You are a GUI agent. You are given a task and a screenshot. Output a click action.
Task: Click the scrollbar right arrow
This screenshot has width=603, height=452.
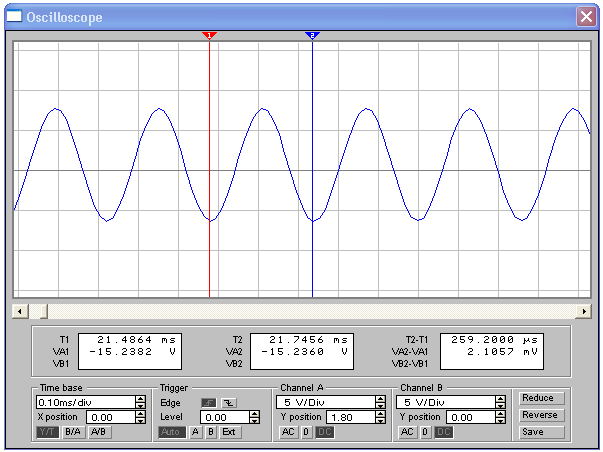point(583,311)
